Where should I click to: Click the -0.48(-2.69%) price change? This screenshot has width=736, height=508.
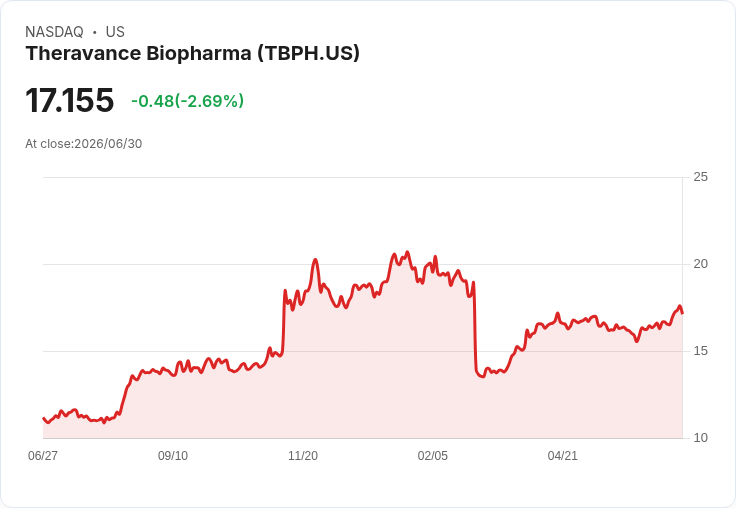[187, 101]
